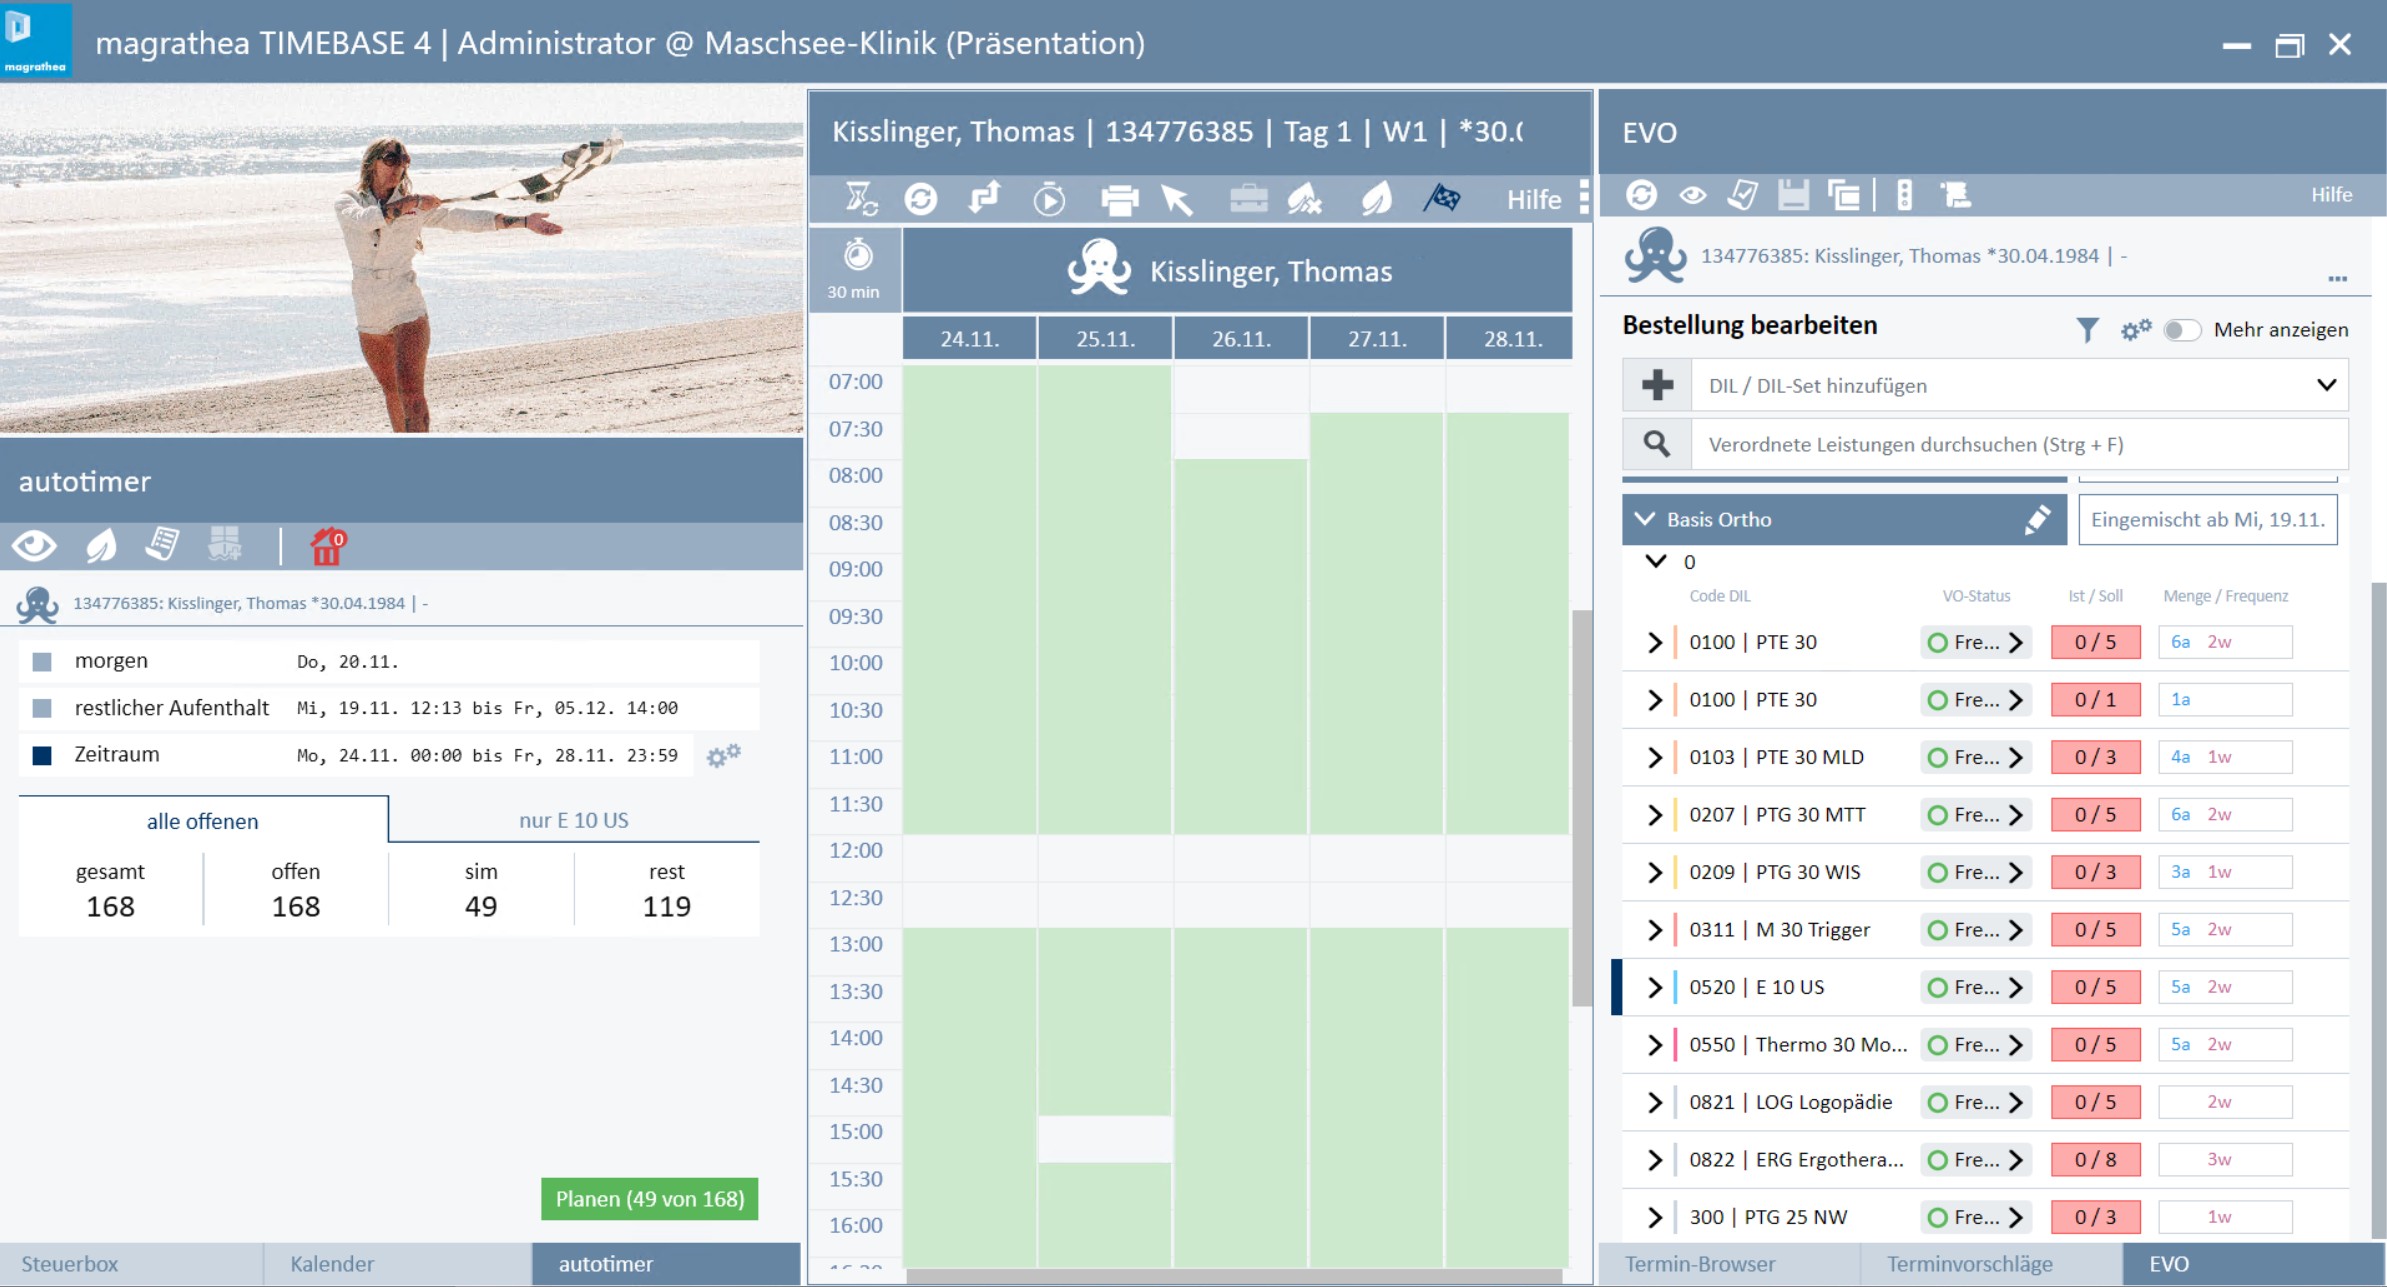Toggle eye icon in autotimer toolbar

click(34, 546)
